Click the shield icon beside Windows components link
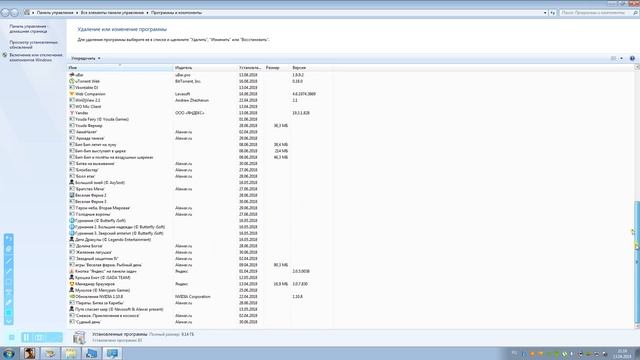This screenshot has height=360, width=640. click(x=5, y=55)
